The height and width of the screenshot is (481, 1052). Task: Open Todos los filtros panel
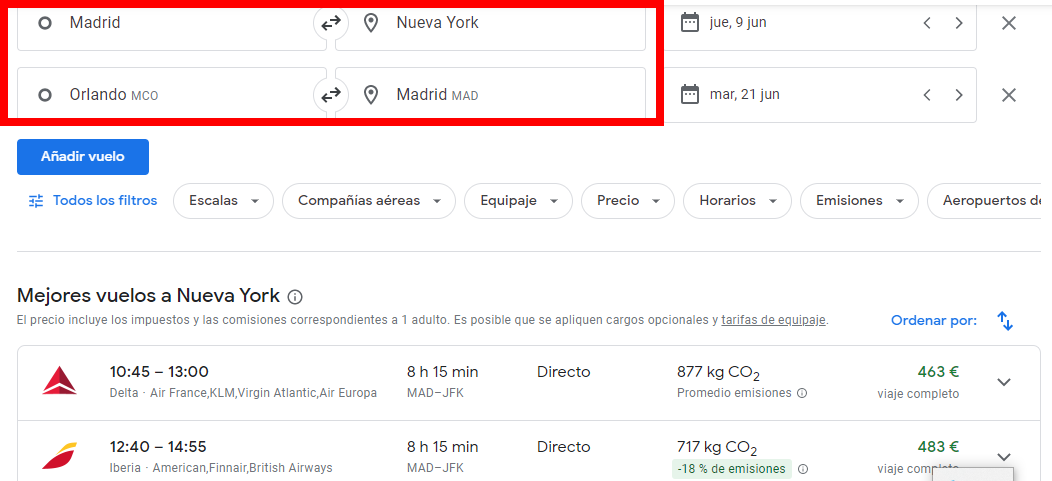point(93,201)
